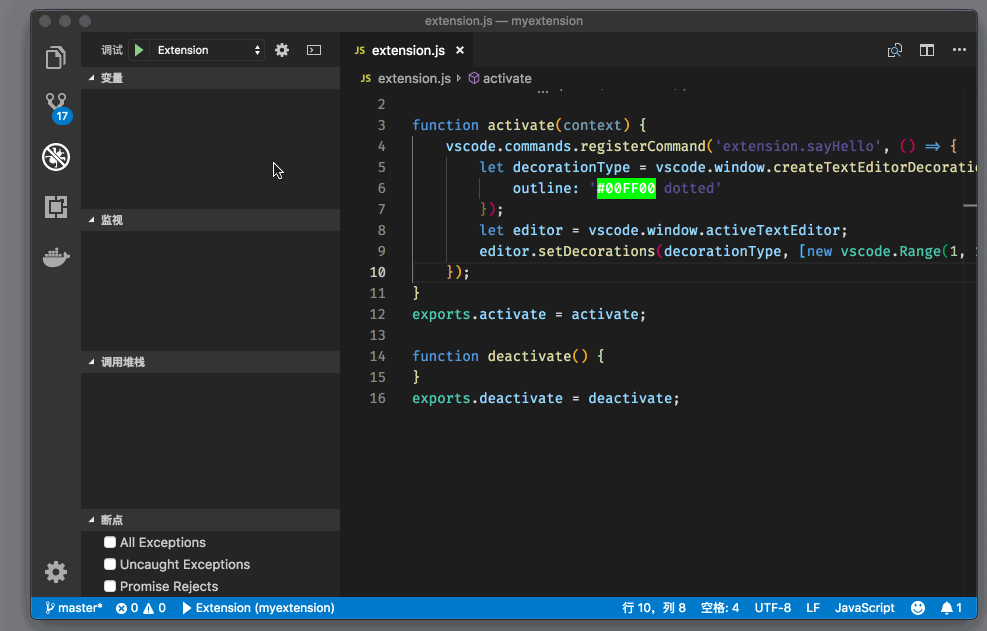Open the Extension debug configuration dropdown
This screenshot has width=987, height=631.
pos(208,50)
